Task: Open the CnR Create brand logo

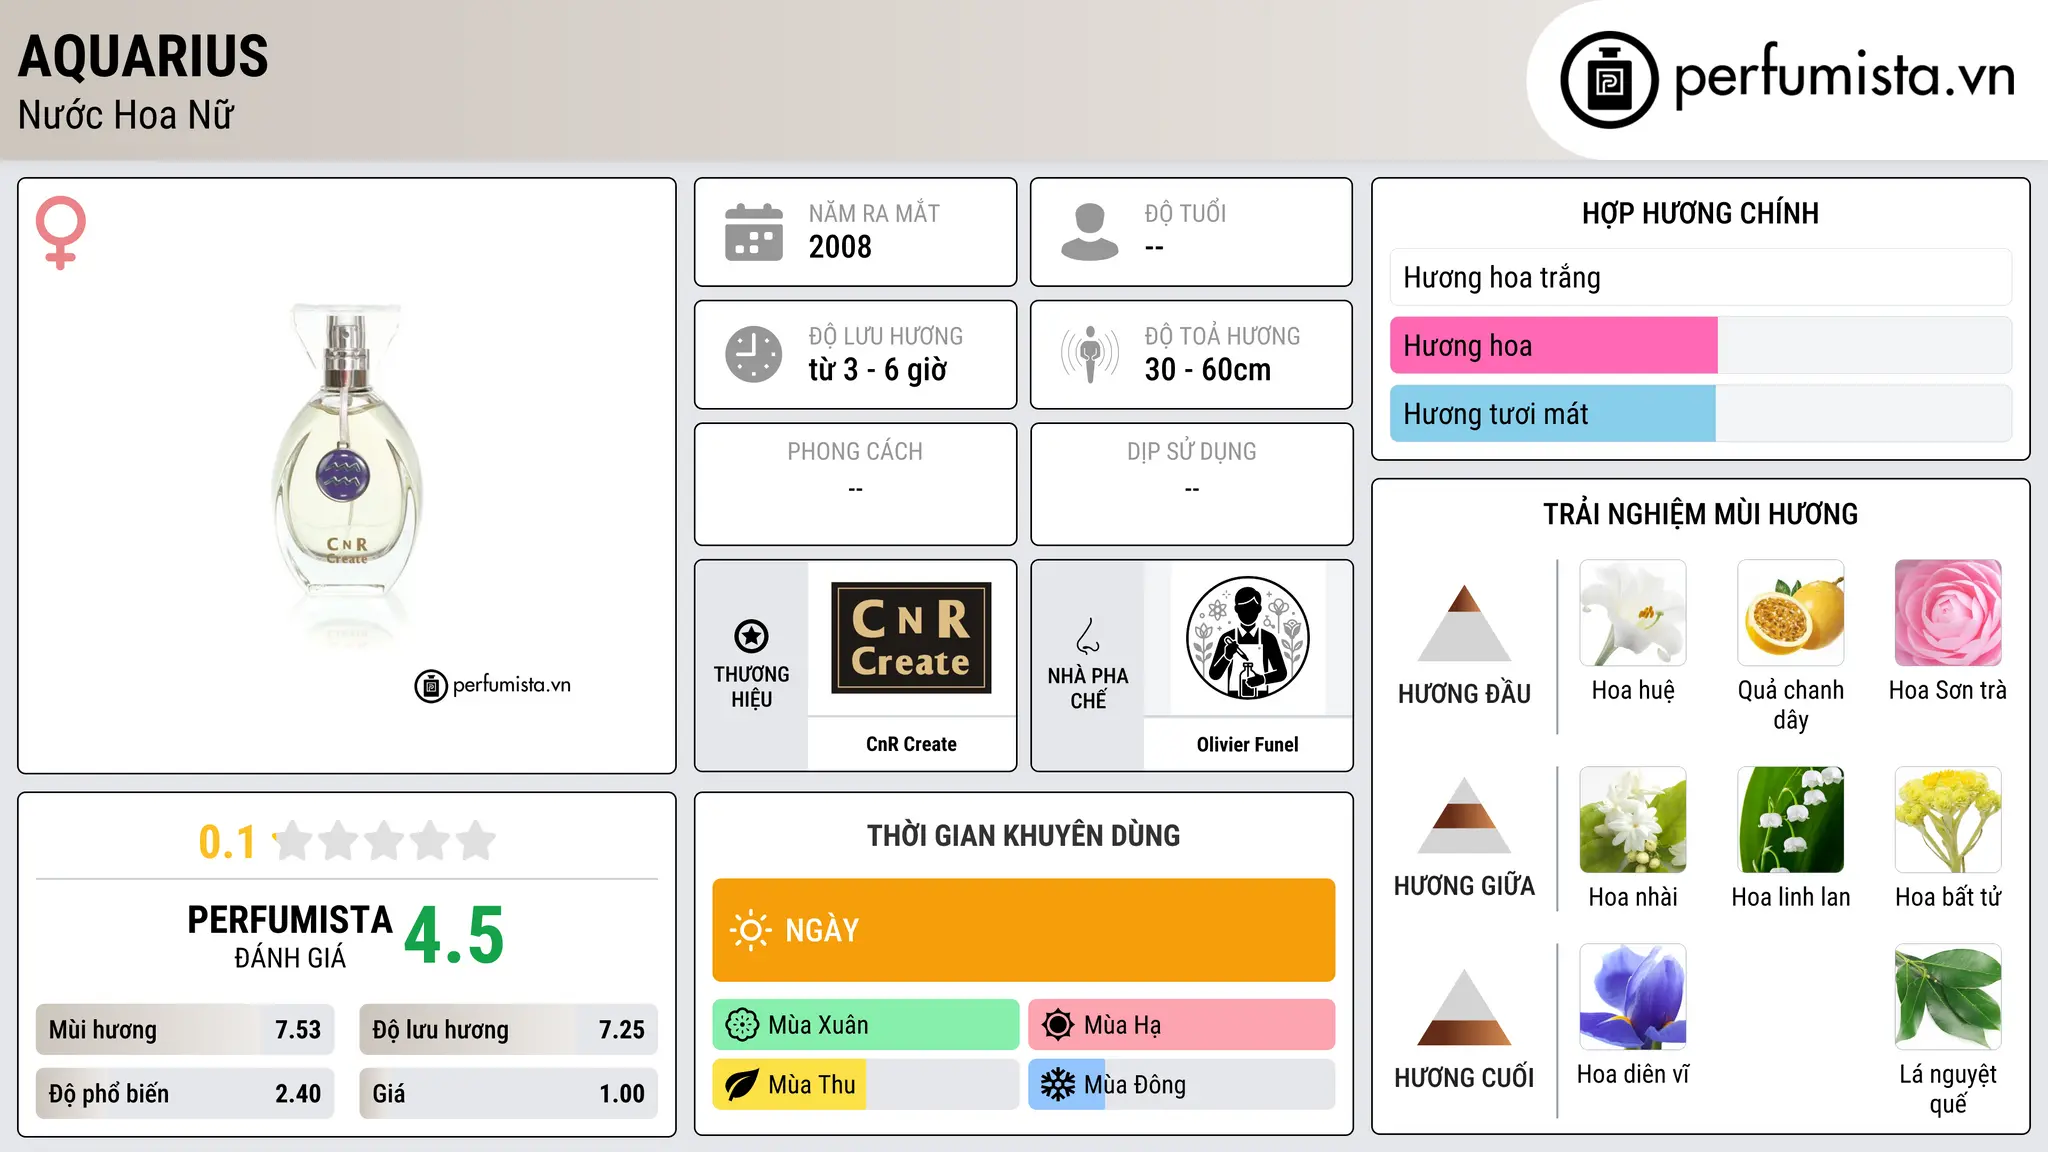Action: pos(911,638)
